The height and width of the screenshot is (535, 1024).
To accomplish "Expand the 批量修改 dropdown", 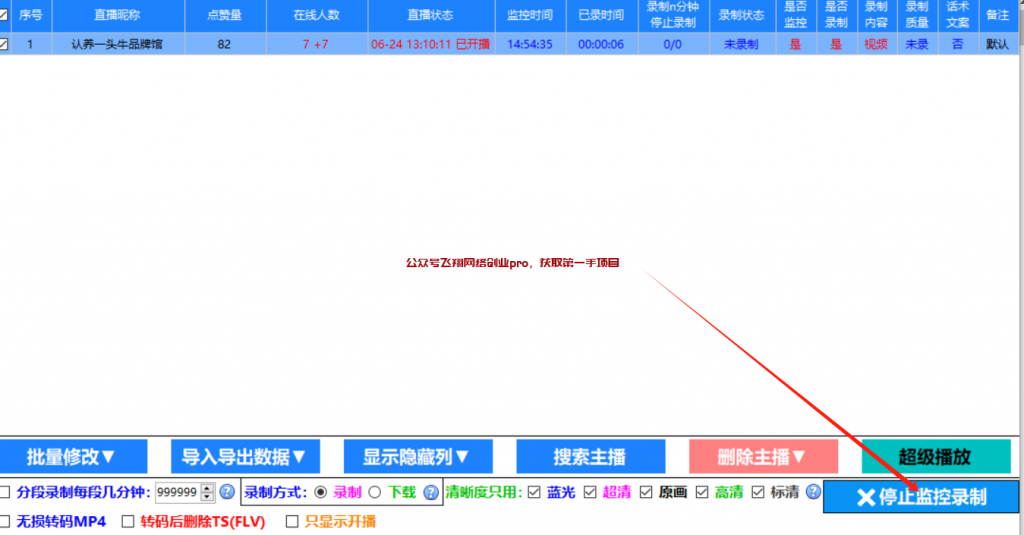I will pos(72,457).
